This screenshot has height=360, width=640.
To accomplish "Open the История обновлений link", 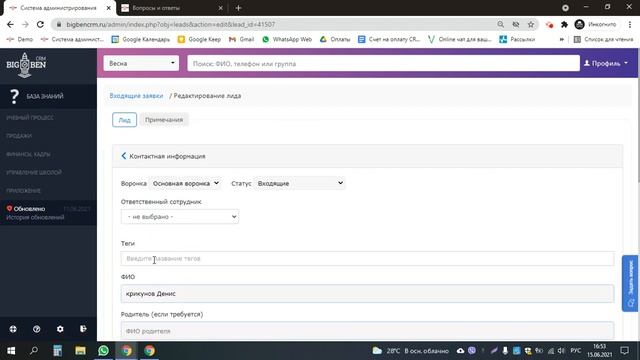I will [x=35, y=217].
